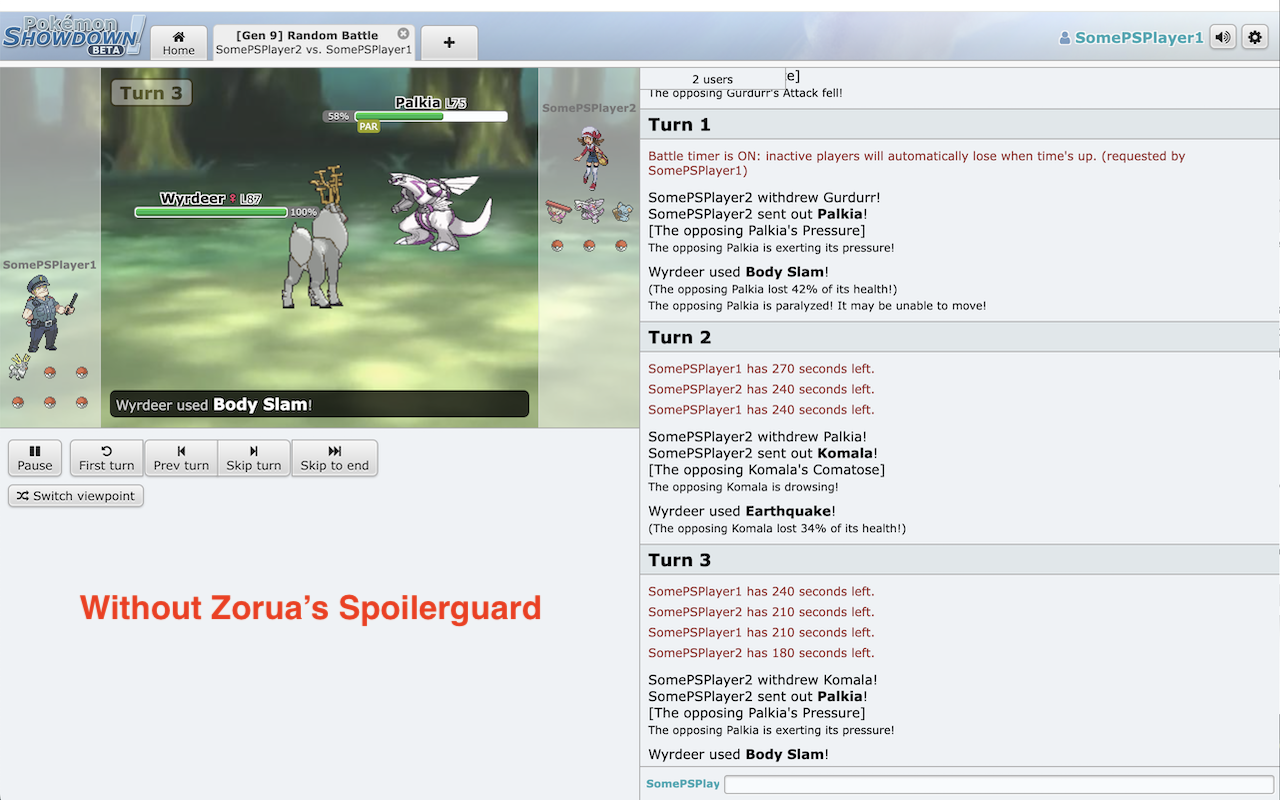Click the SomePSPlayer2 name label above the trainer
This screenshot has width=1280, height=800.
pos(589,108)
